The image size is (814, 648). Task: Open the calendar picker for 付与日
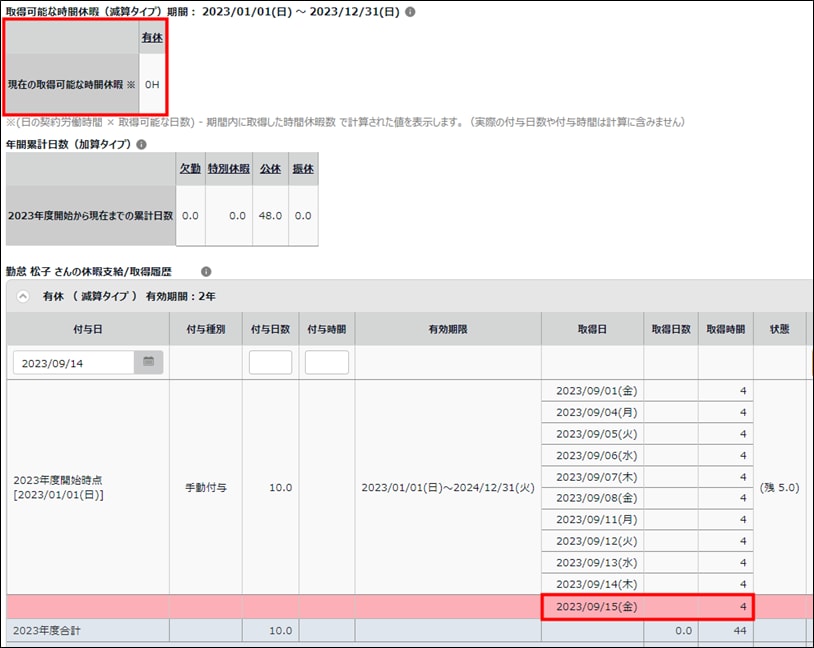pyautogui.click(x=148, y=362)
